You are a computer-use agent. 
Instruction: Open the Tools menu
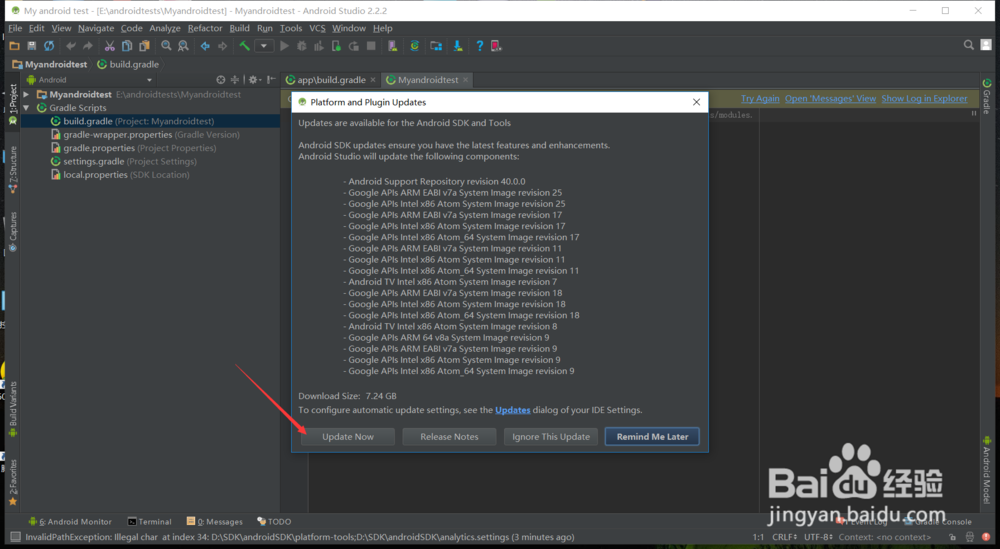(291, 28)
